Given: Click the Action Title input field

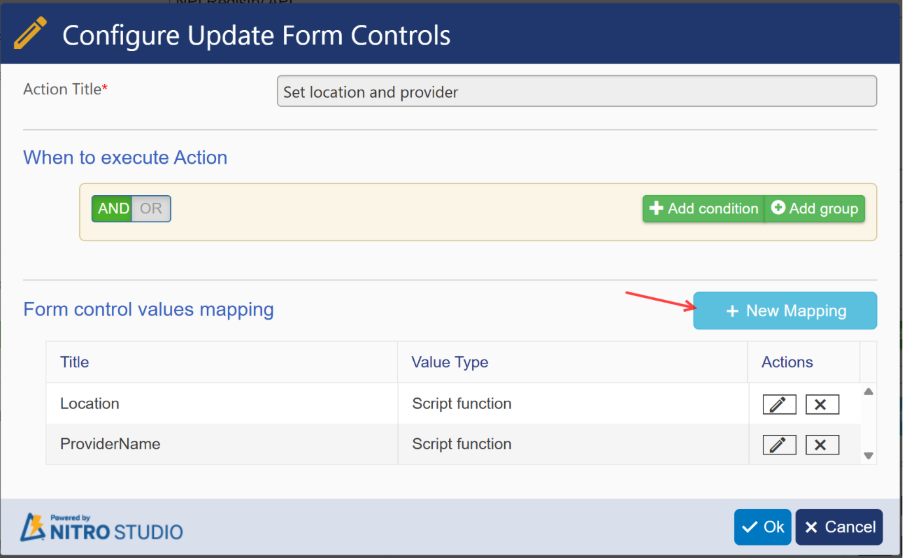Looking at the screenshot, I should click(x=576, y=92).
